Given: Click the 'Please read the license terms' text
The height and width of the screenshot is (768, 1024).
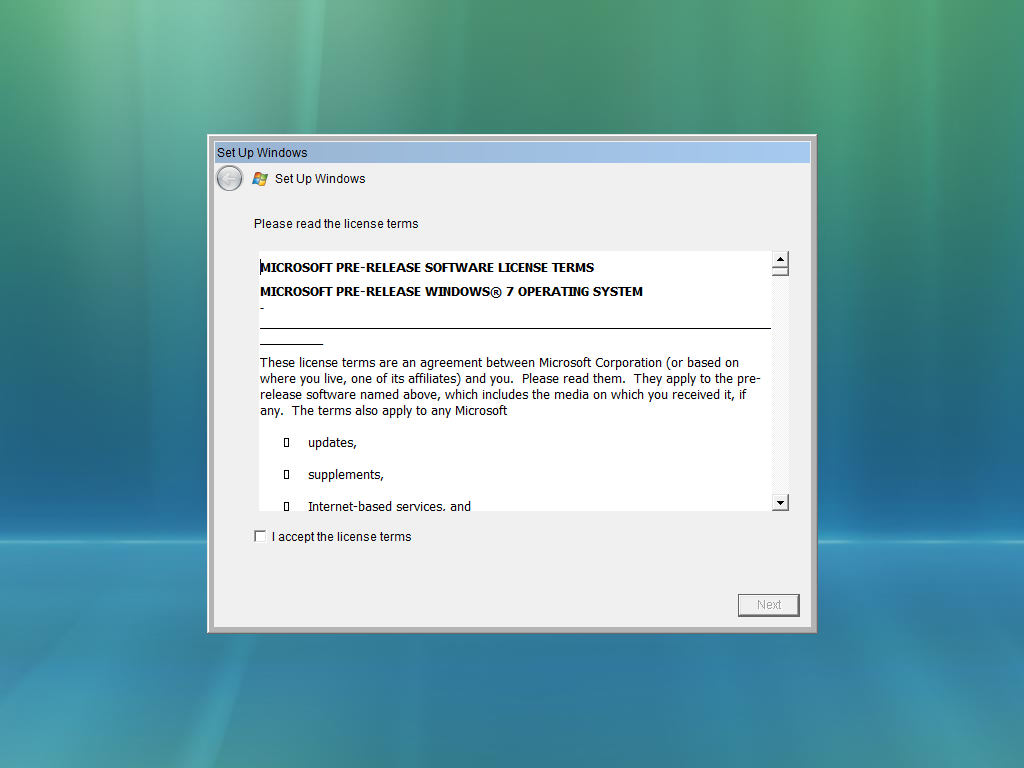Looking at the screenshot, I should [x=336, y=224].
